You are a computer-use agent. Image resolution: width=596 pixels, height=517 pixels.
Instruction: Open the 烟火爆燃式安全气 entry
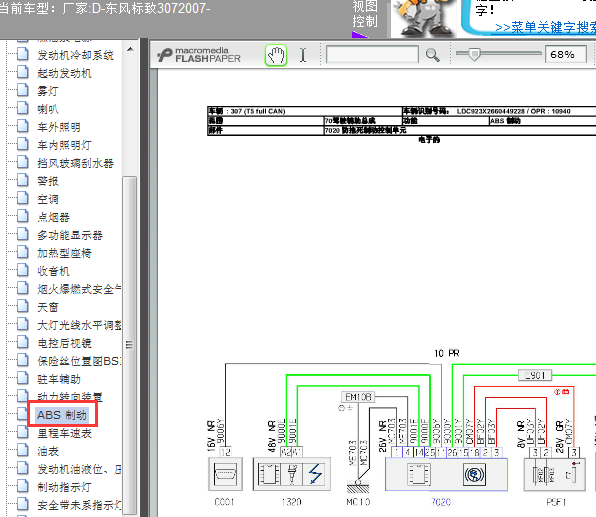pos(79,289)
